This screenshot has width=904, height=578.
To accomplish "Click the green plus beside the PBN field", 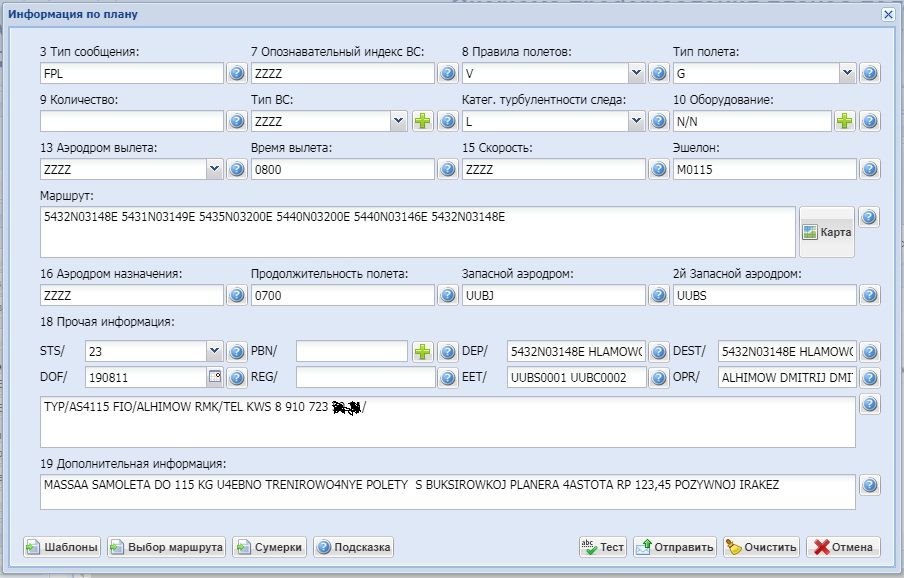I will click(423, 351).
